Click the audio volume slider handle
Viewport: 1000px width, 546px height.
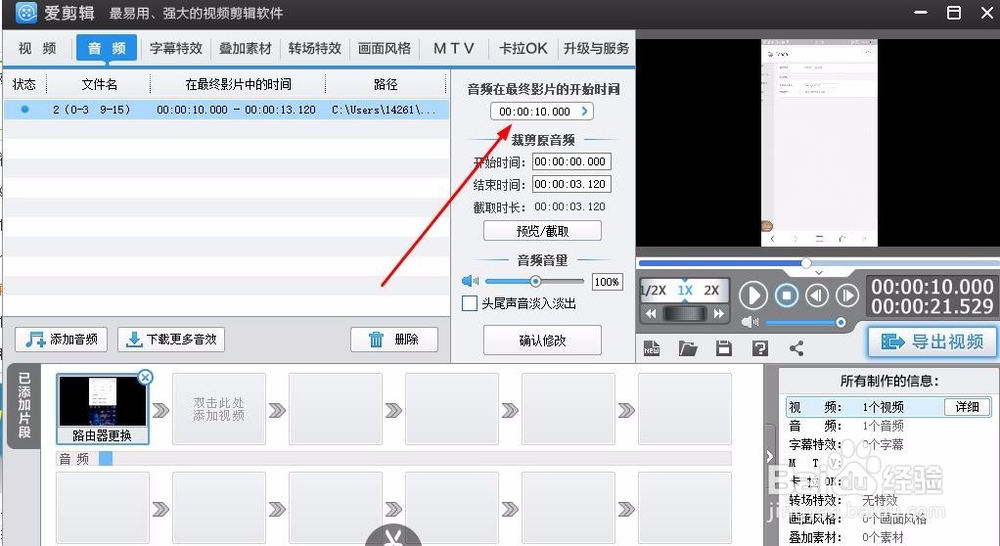pyautogui.click(x=535, y=281)
